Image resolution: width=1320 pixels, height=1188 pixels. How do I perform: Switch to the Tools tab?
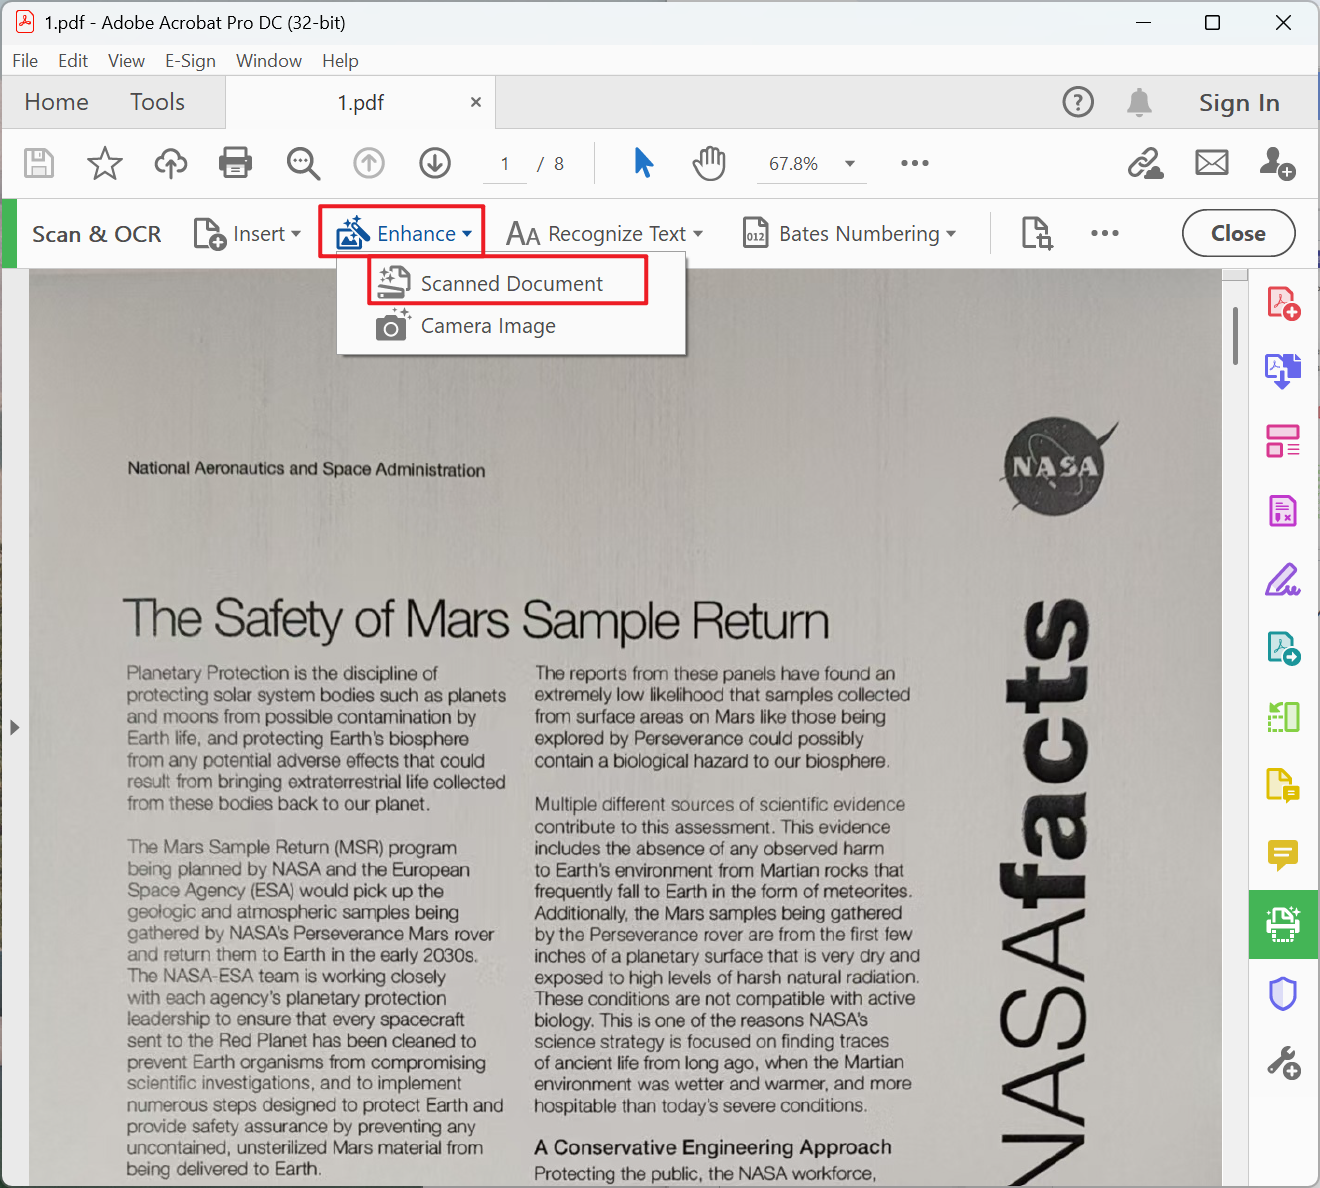pyautogui.click(x=157, y=102)
